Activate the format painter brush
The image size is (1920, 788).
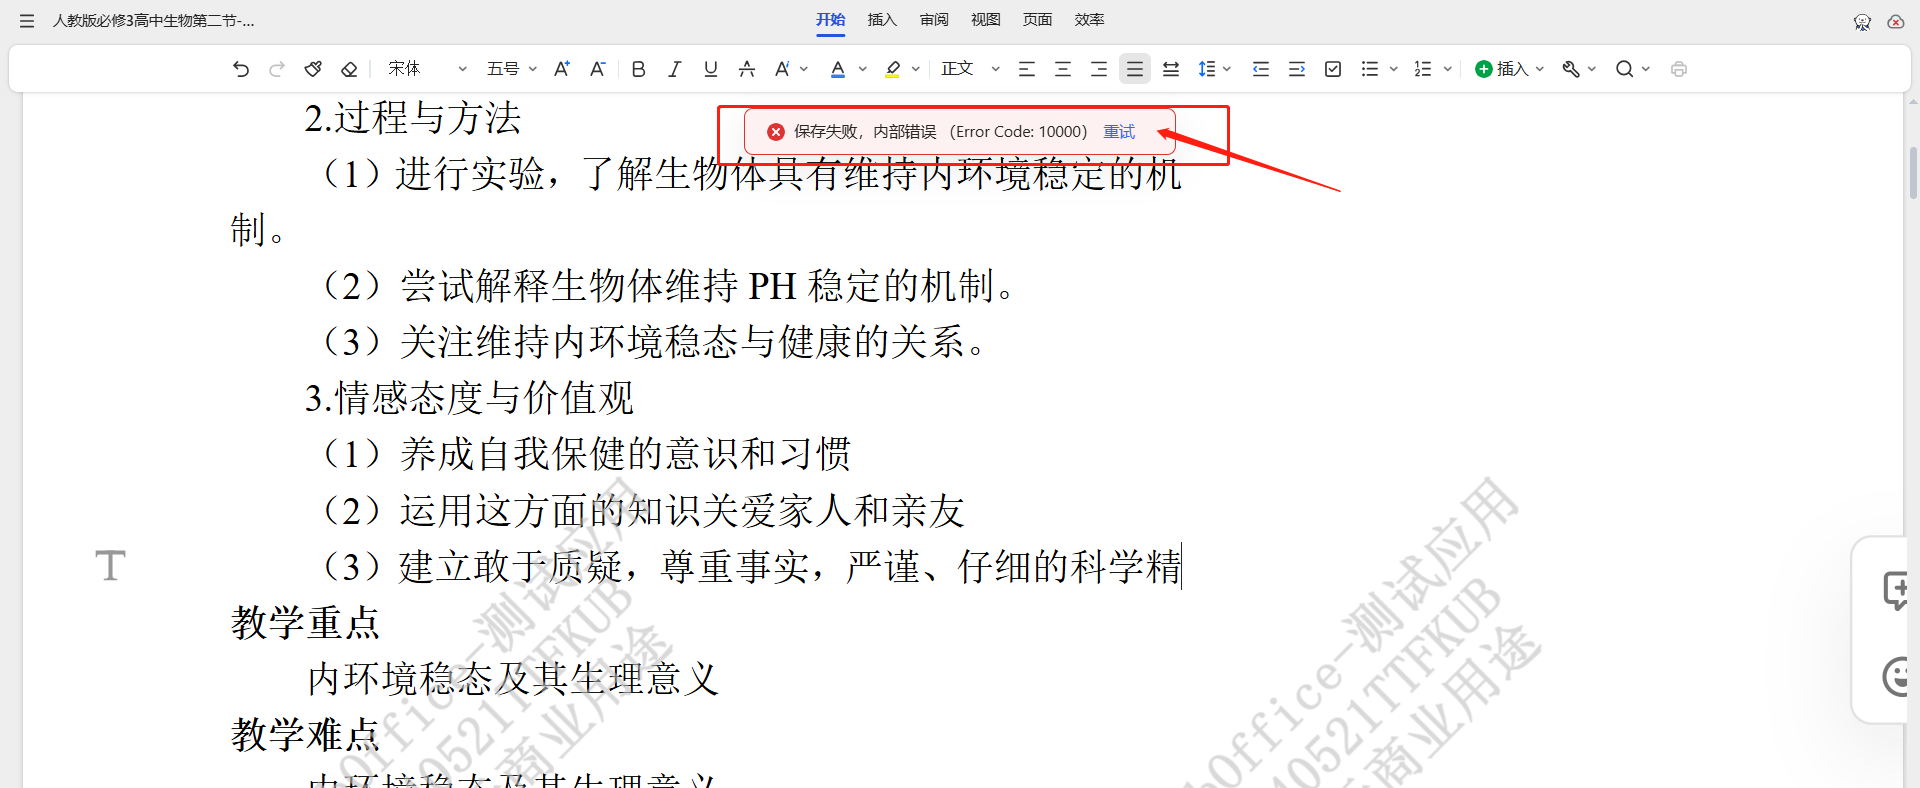tap(313, 69)
